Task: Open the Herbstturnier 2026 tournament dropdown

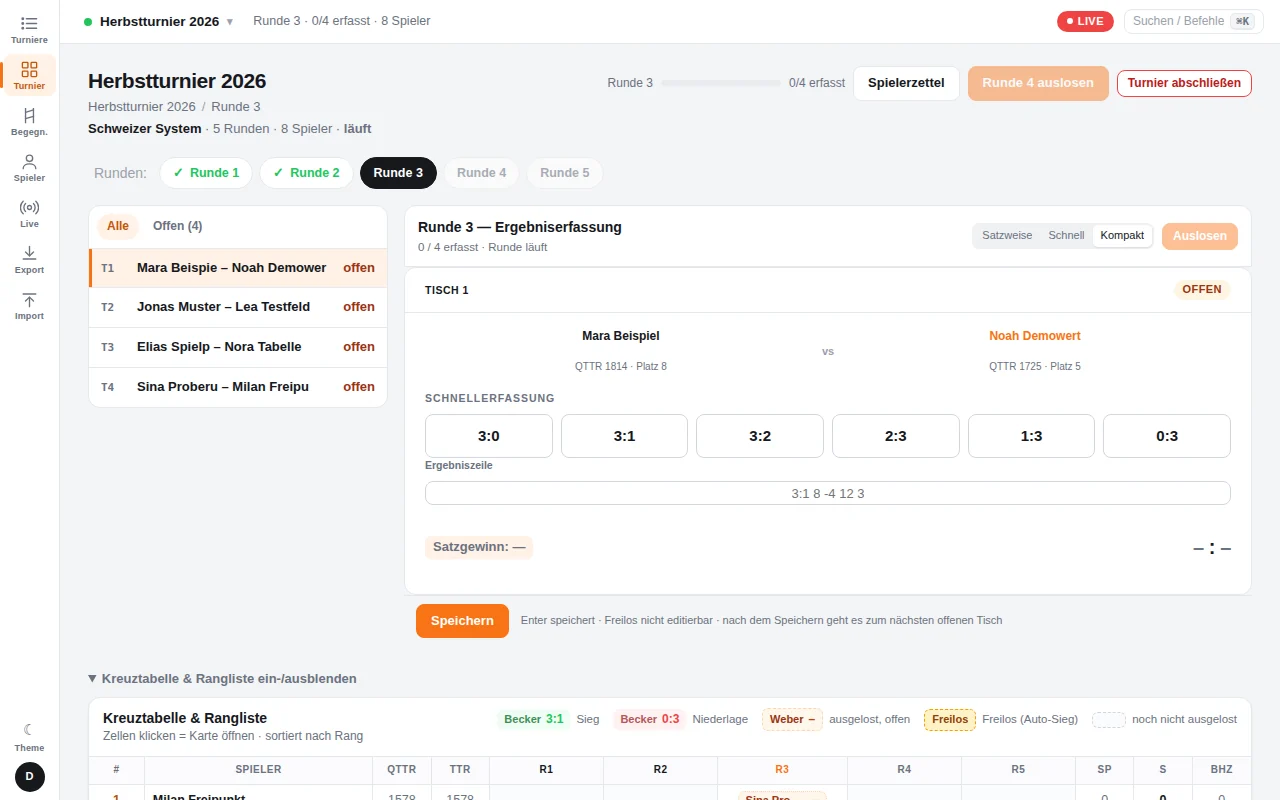Action: (x=159, y=21)
